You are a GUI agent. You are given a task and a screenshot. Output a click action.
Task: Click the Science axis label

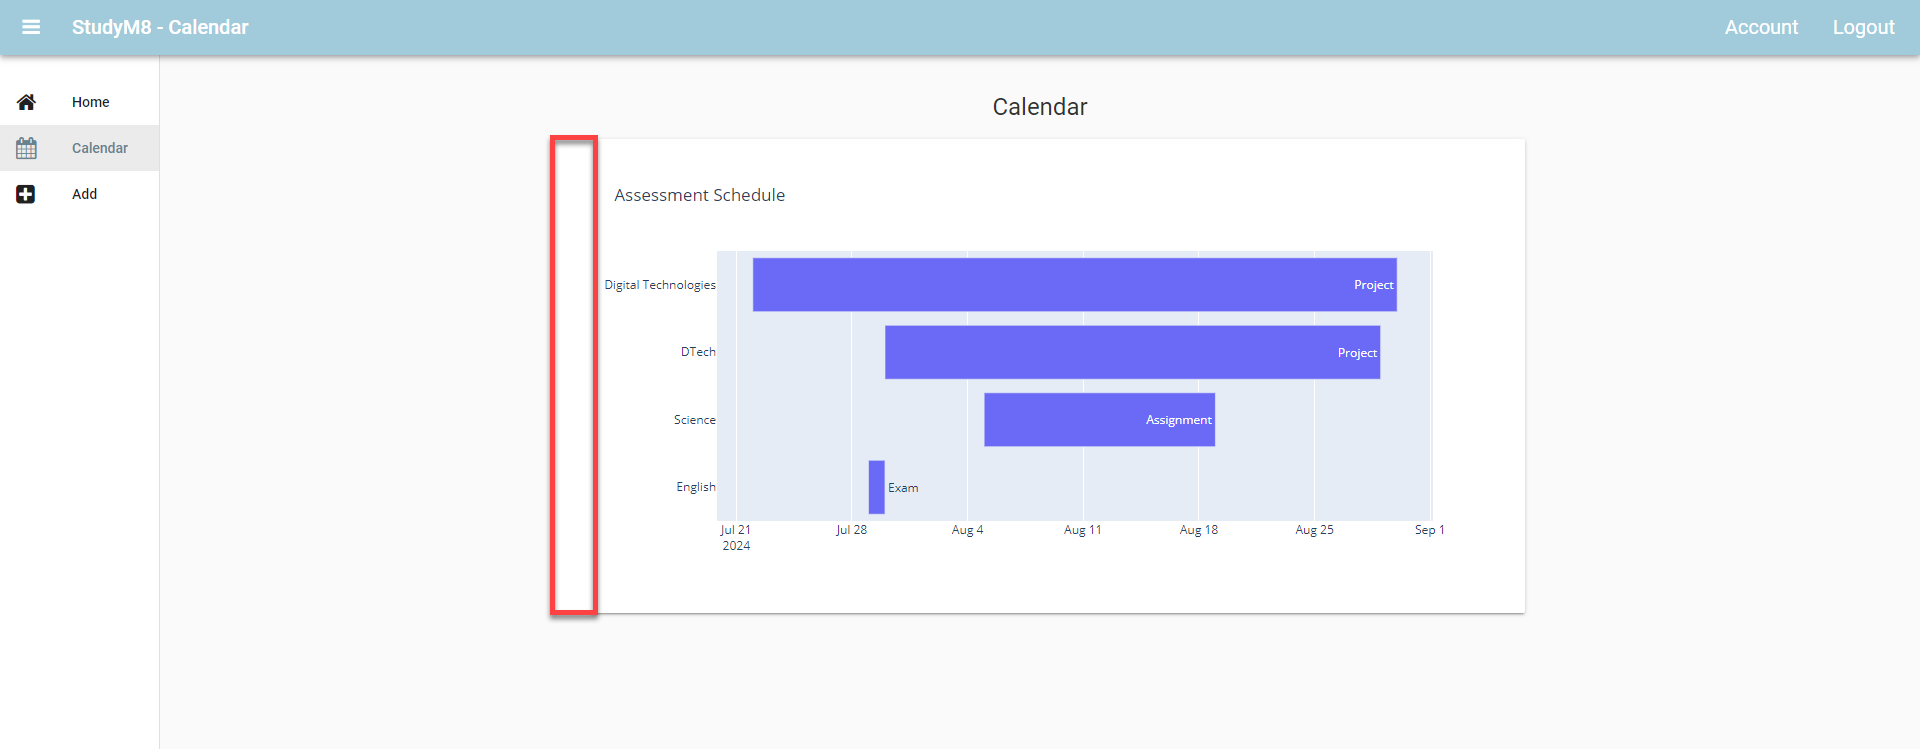coord(694,420)
